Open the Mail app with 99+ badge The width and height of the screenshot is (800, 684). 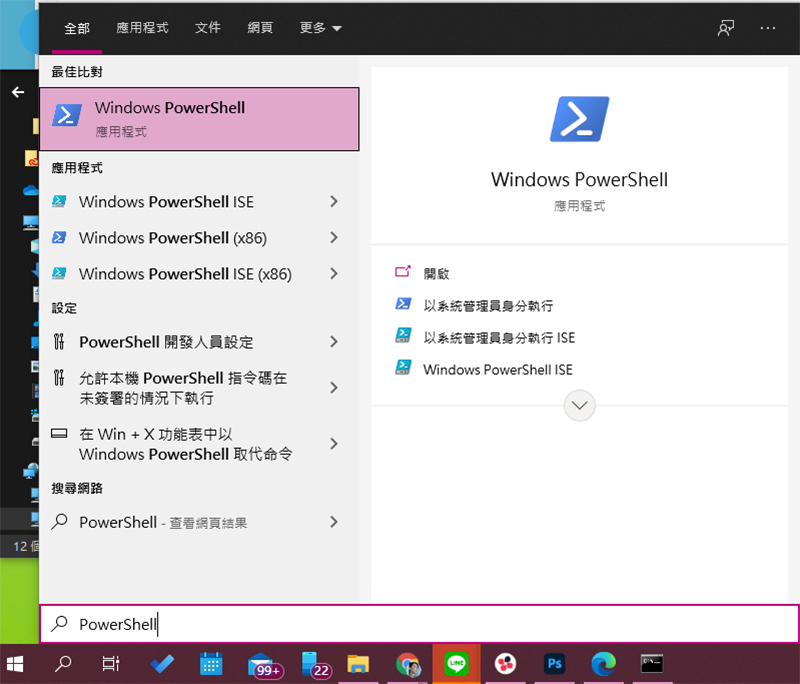(265, 665)
